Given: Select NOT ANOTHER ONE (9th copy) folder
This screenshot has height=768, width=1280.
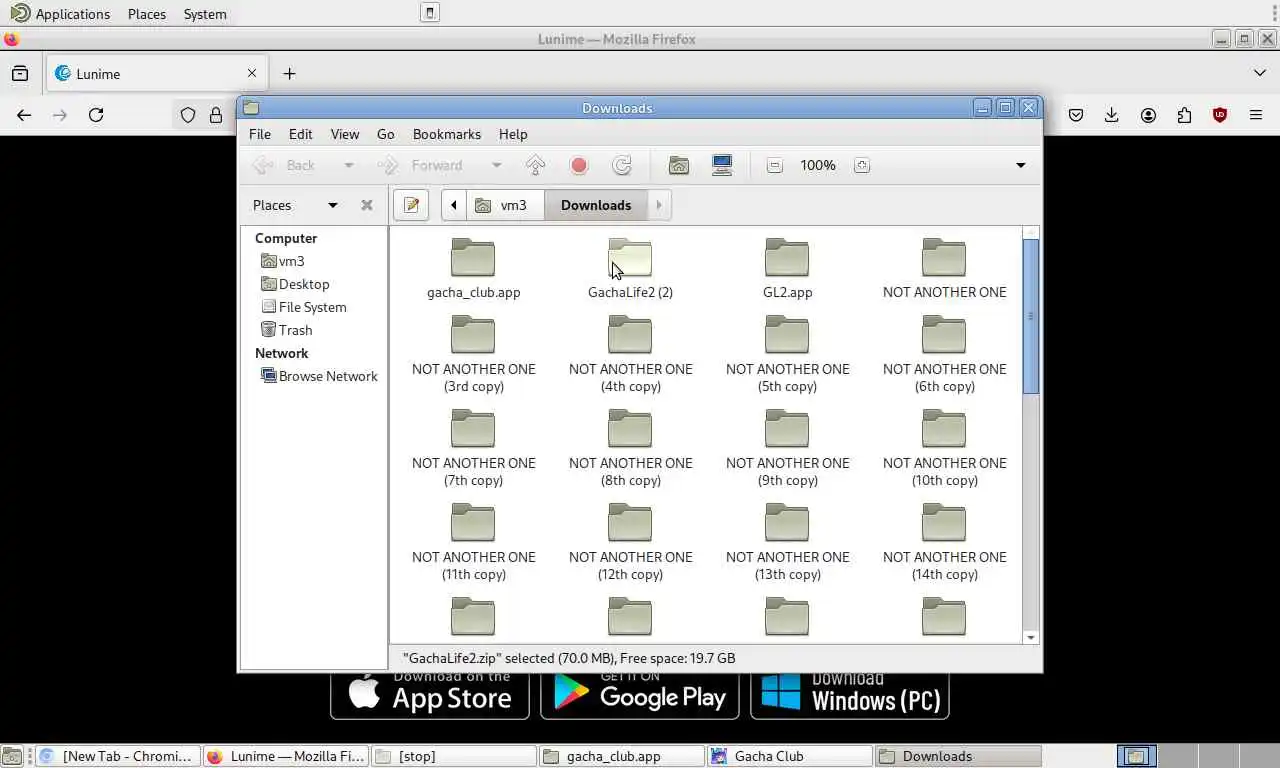Looking at the screenshot, I should [x=787, y=448].
